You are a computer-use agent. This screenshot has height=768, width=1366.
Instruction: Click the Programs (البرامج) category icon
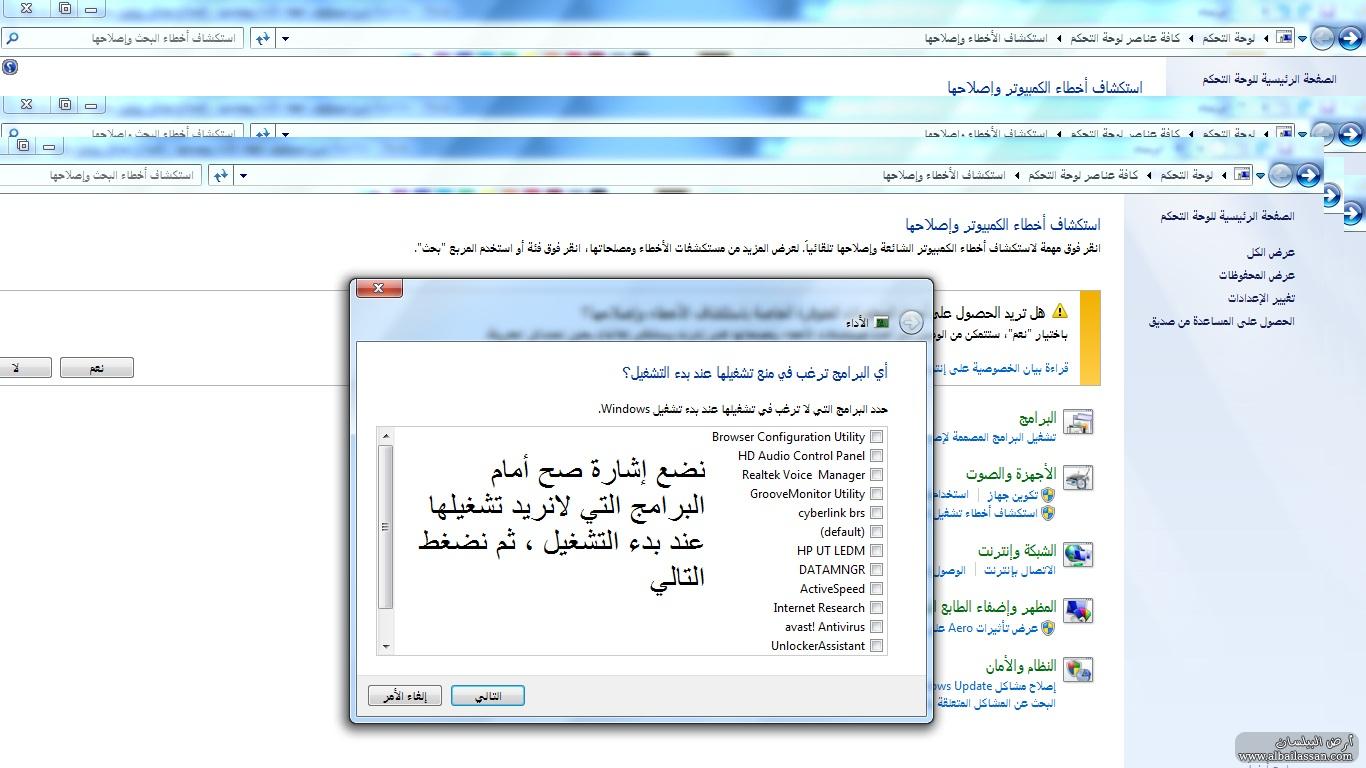pyautogui.click(x=1078, y=423)
